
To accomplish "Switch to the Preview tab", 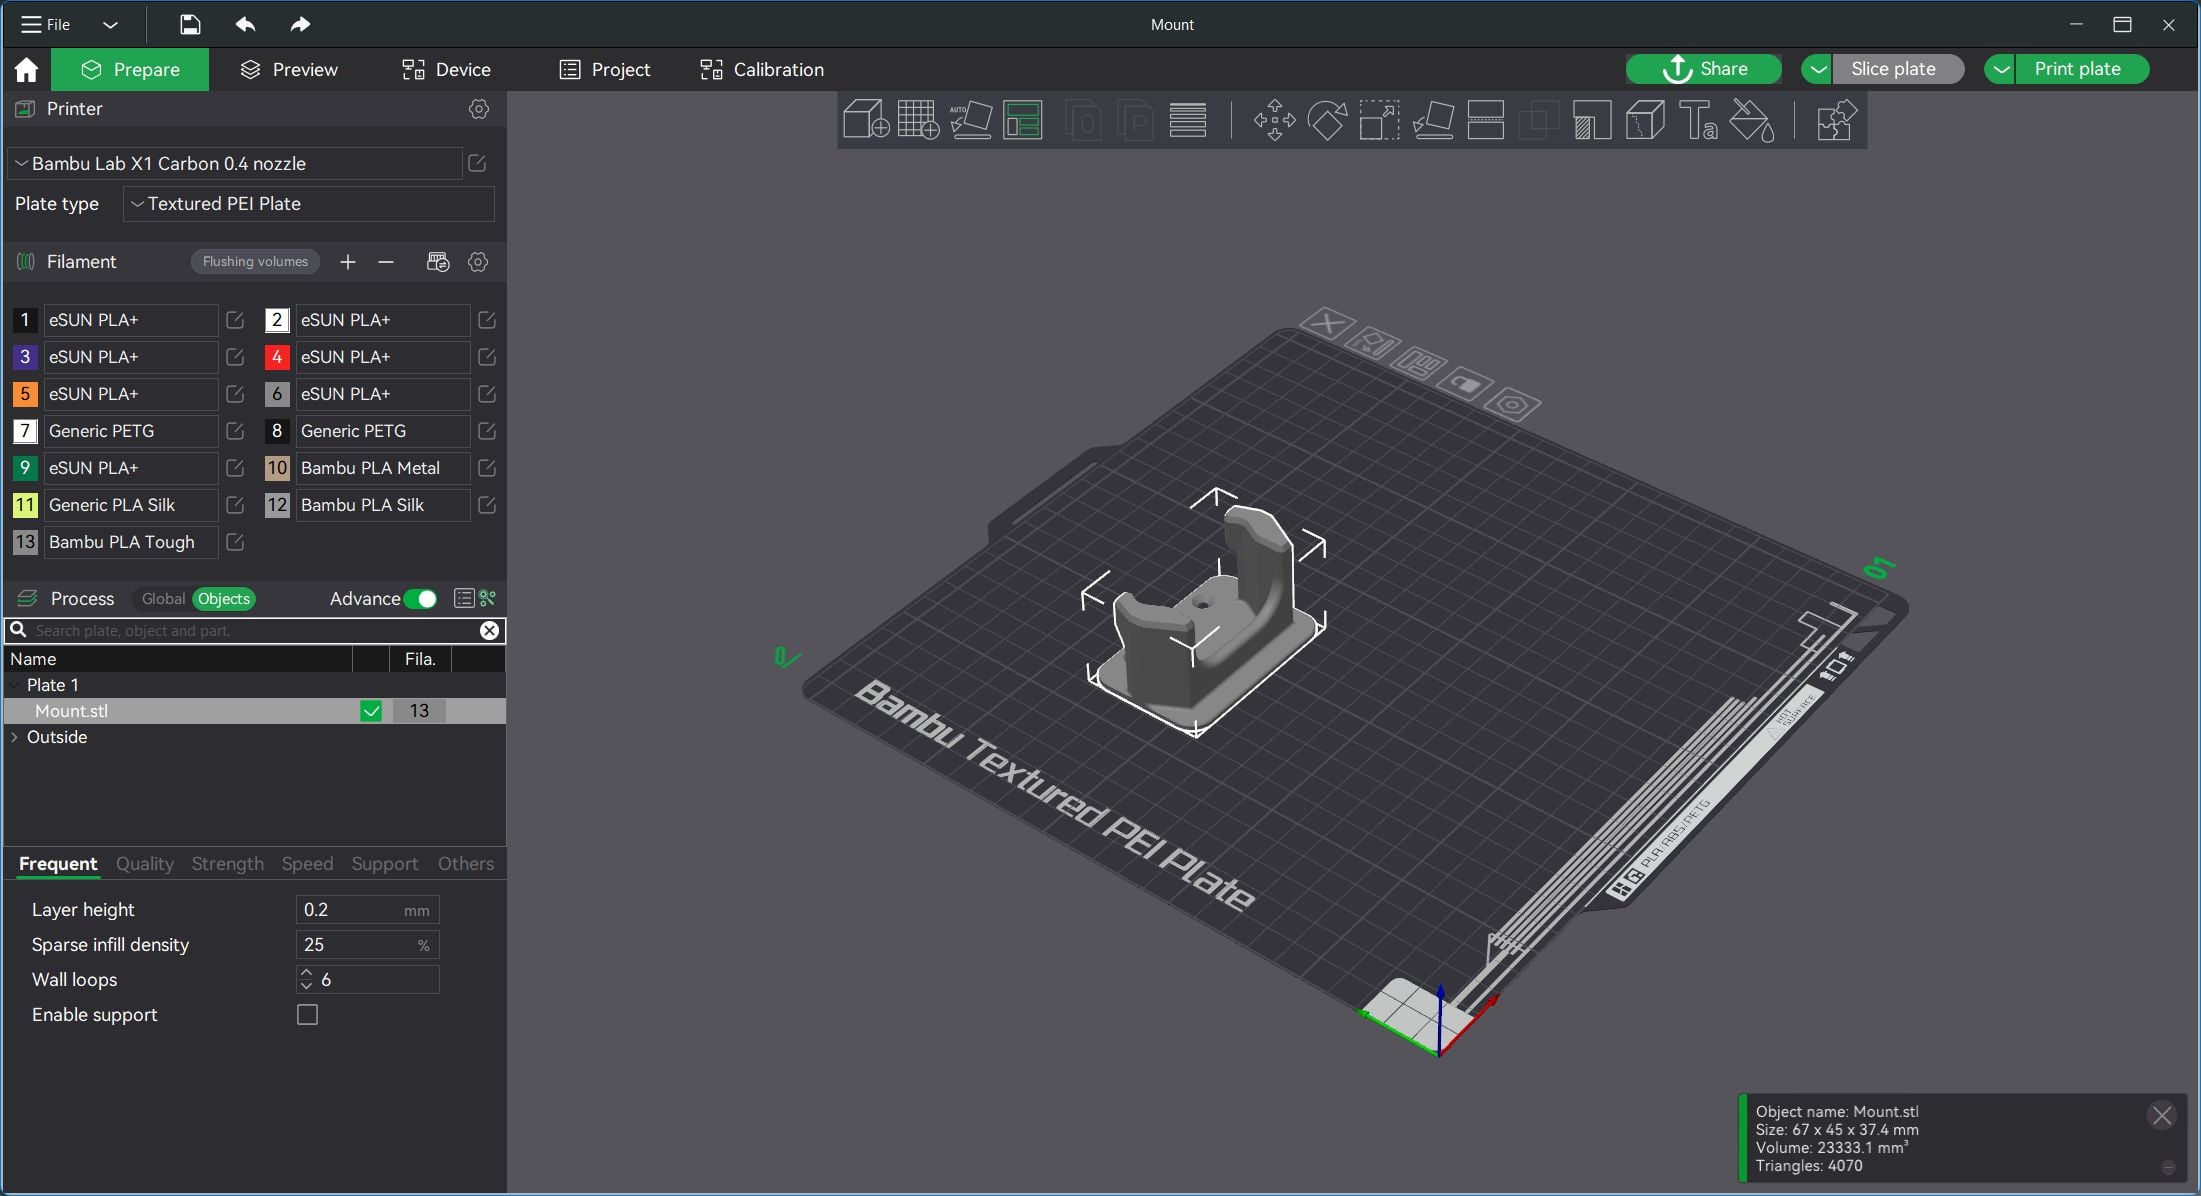I will pos(289,69).
